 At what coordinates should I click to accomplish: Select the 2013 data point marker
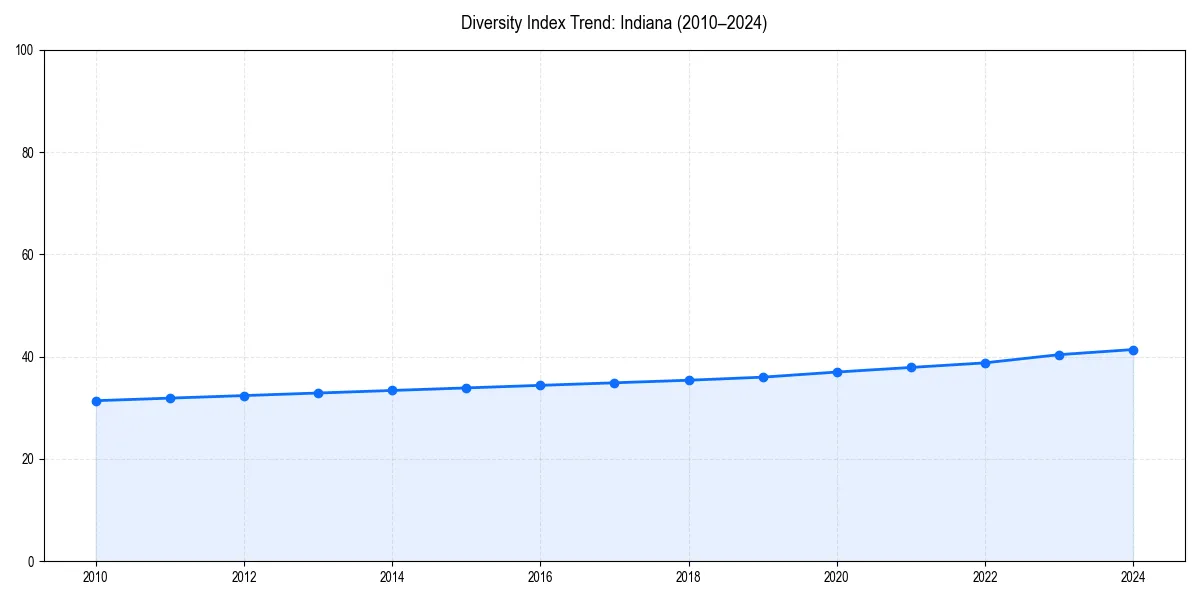tap(318, 392)
